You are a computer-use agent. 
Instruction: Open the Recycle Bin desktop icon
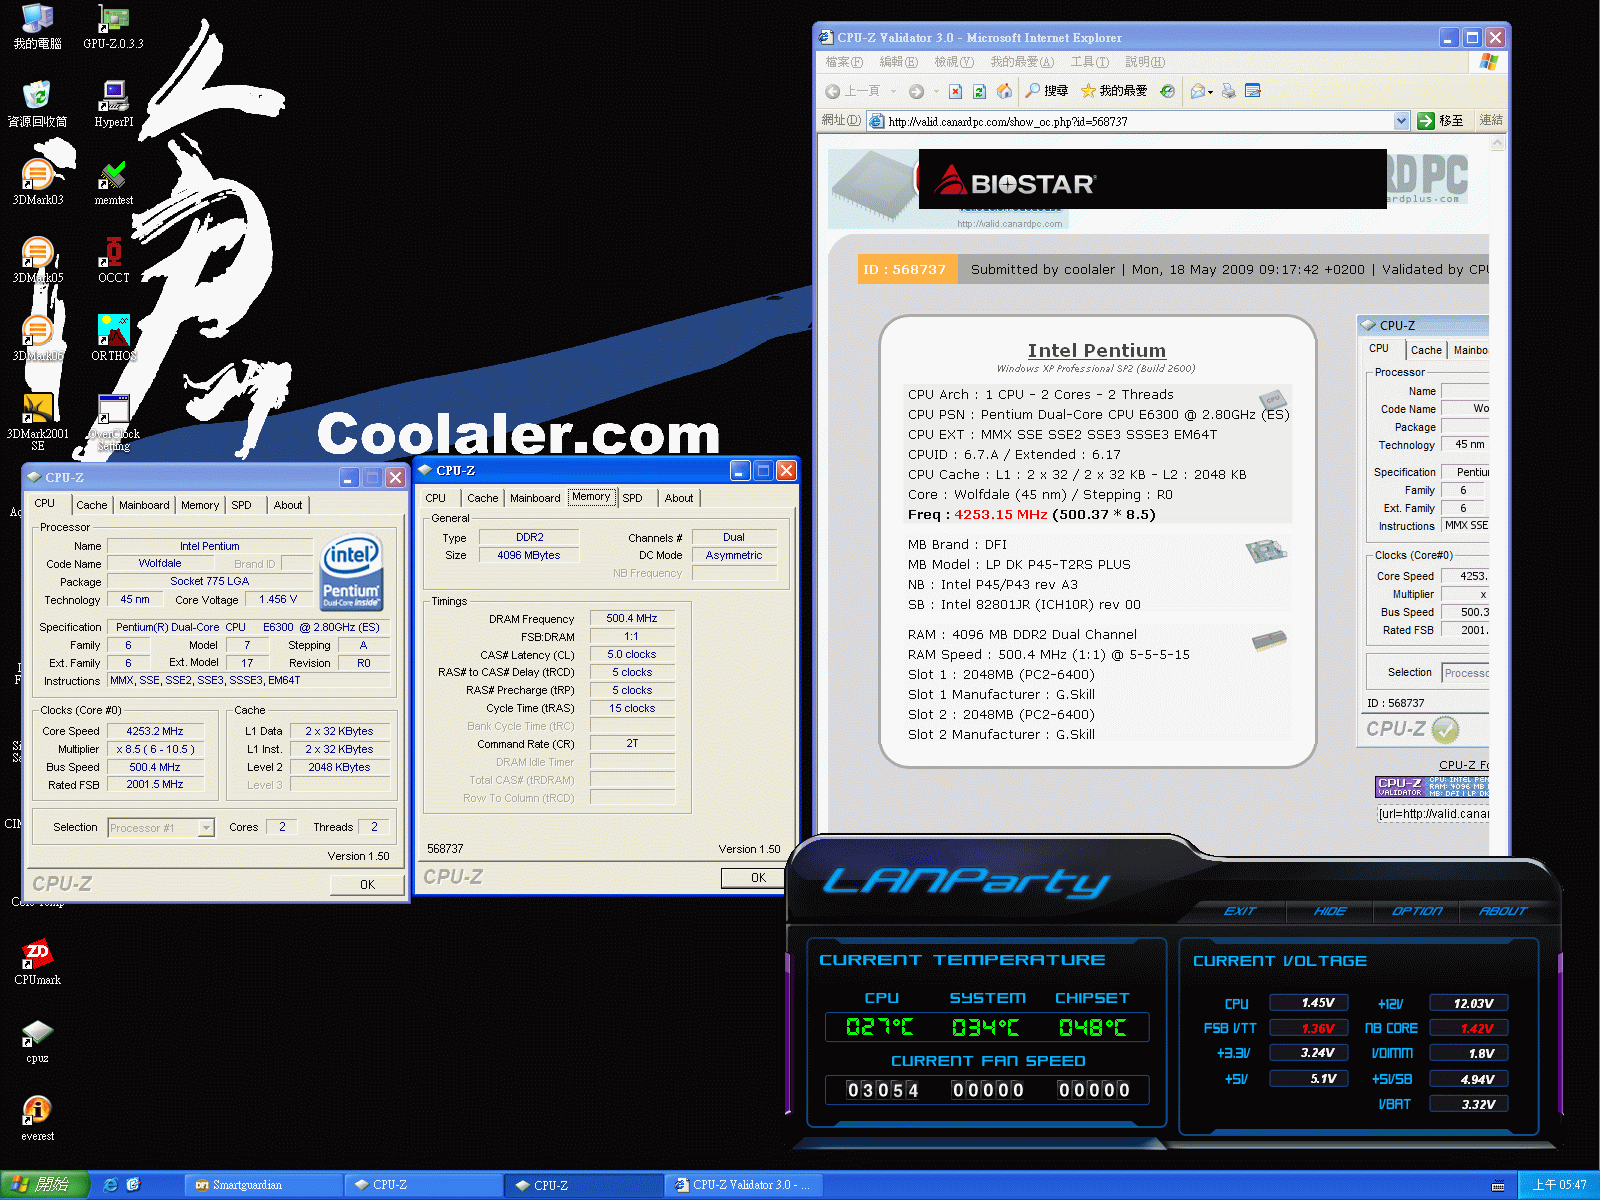tap(38, 104)
